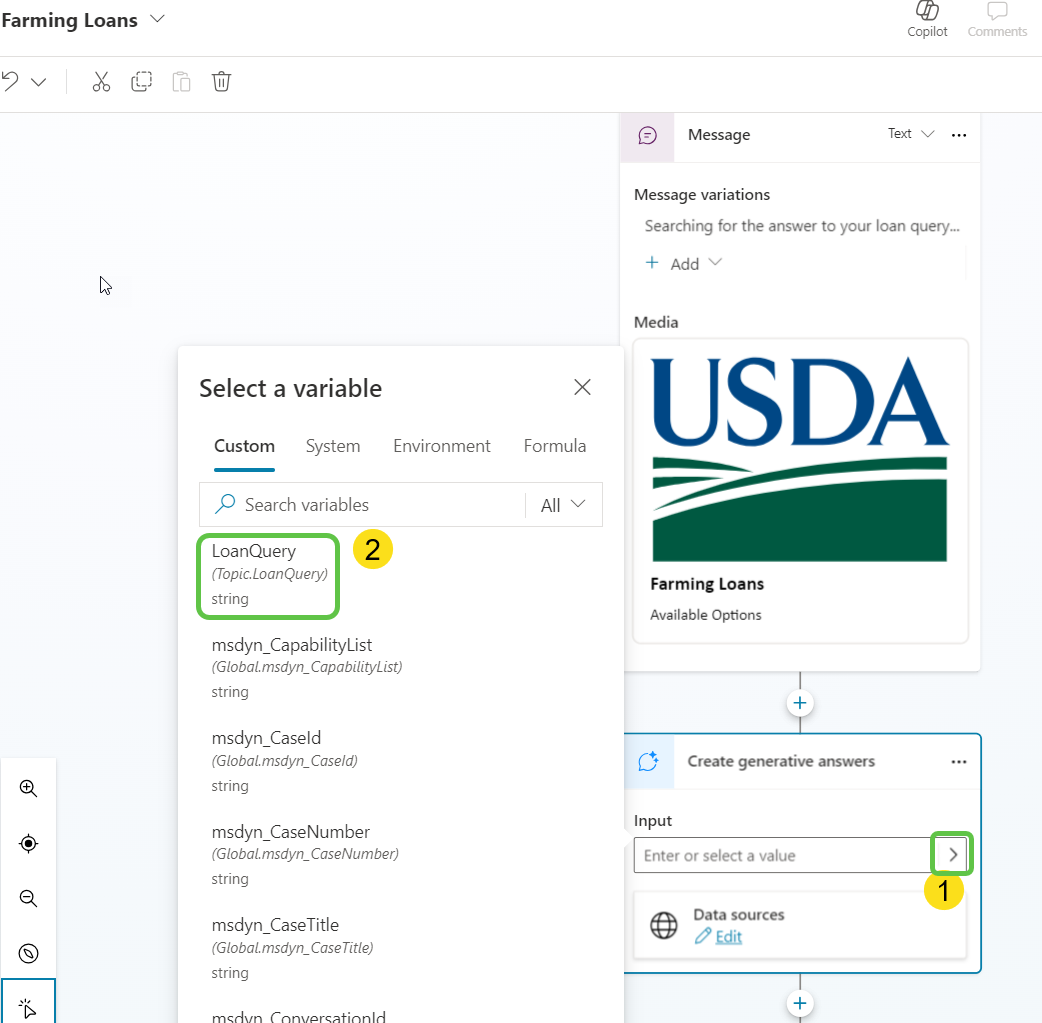The height and width of the screenshot is (1023, 1042).
Task: Switch to the Formula tab
Action: click(554, 446)
